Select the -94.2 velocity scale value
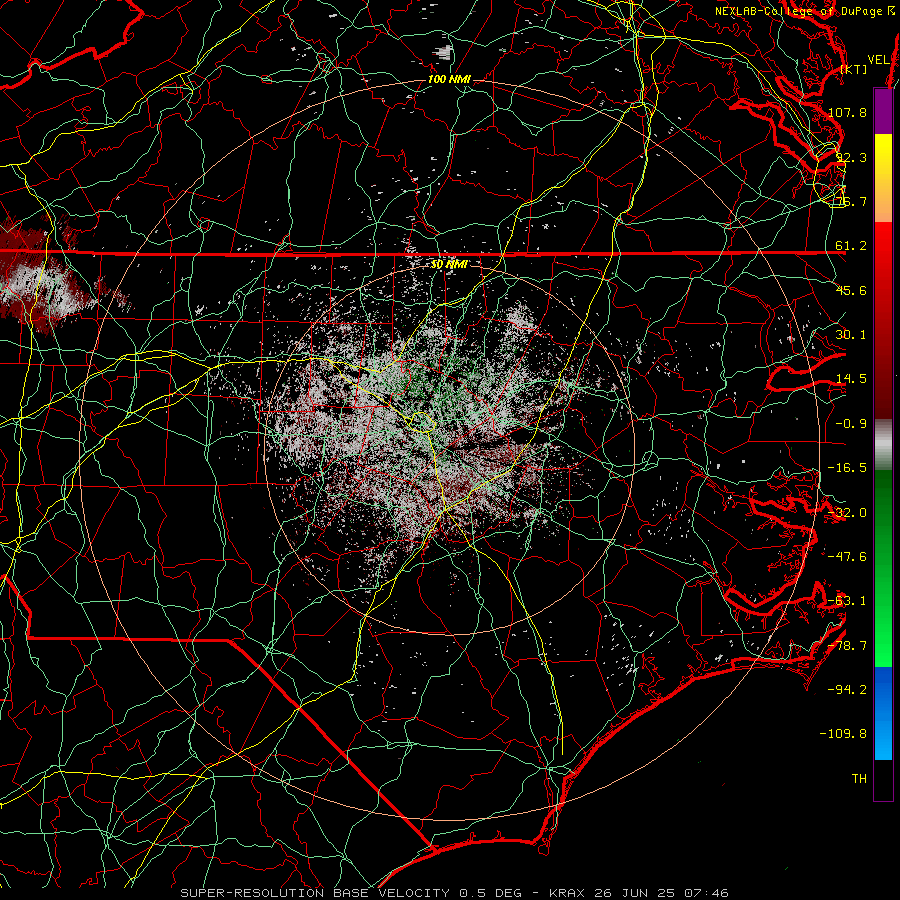Viewport: 900px width, 900px height. [x=847, y=690]
